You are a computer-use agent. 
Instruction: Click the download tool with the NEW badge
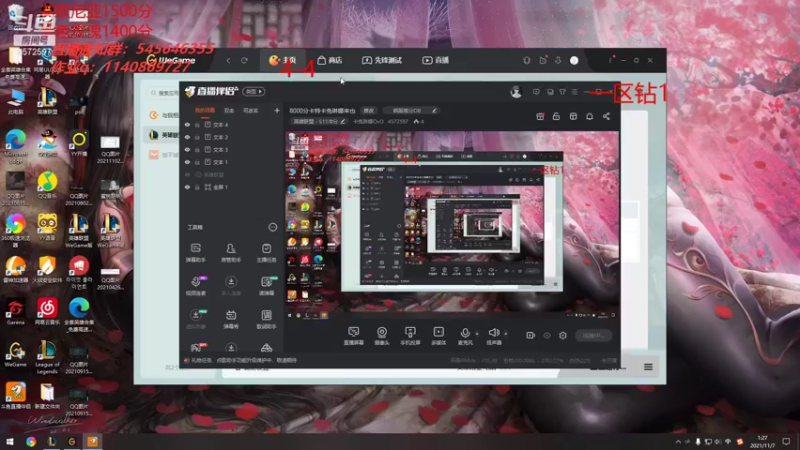tap(195, 319)
